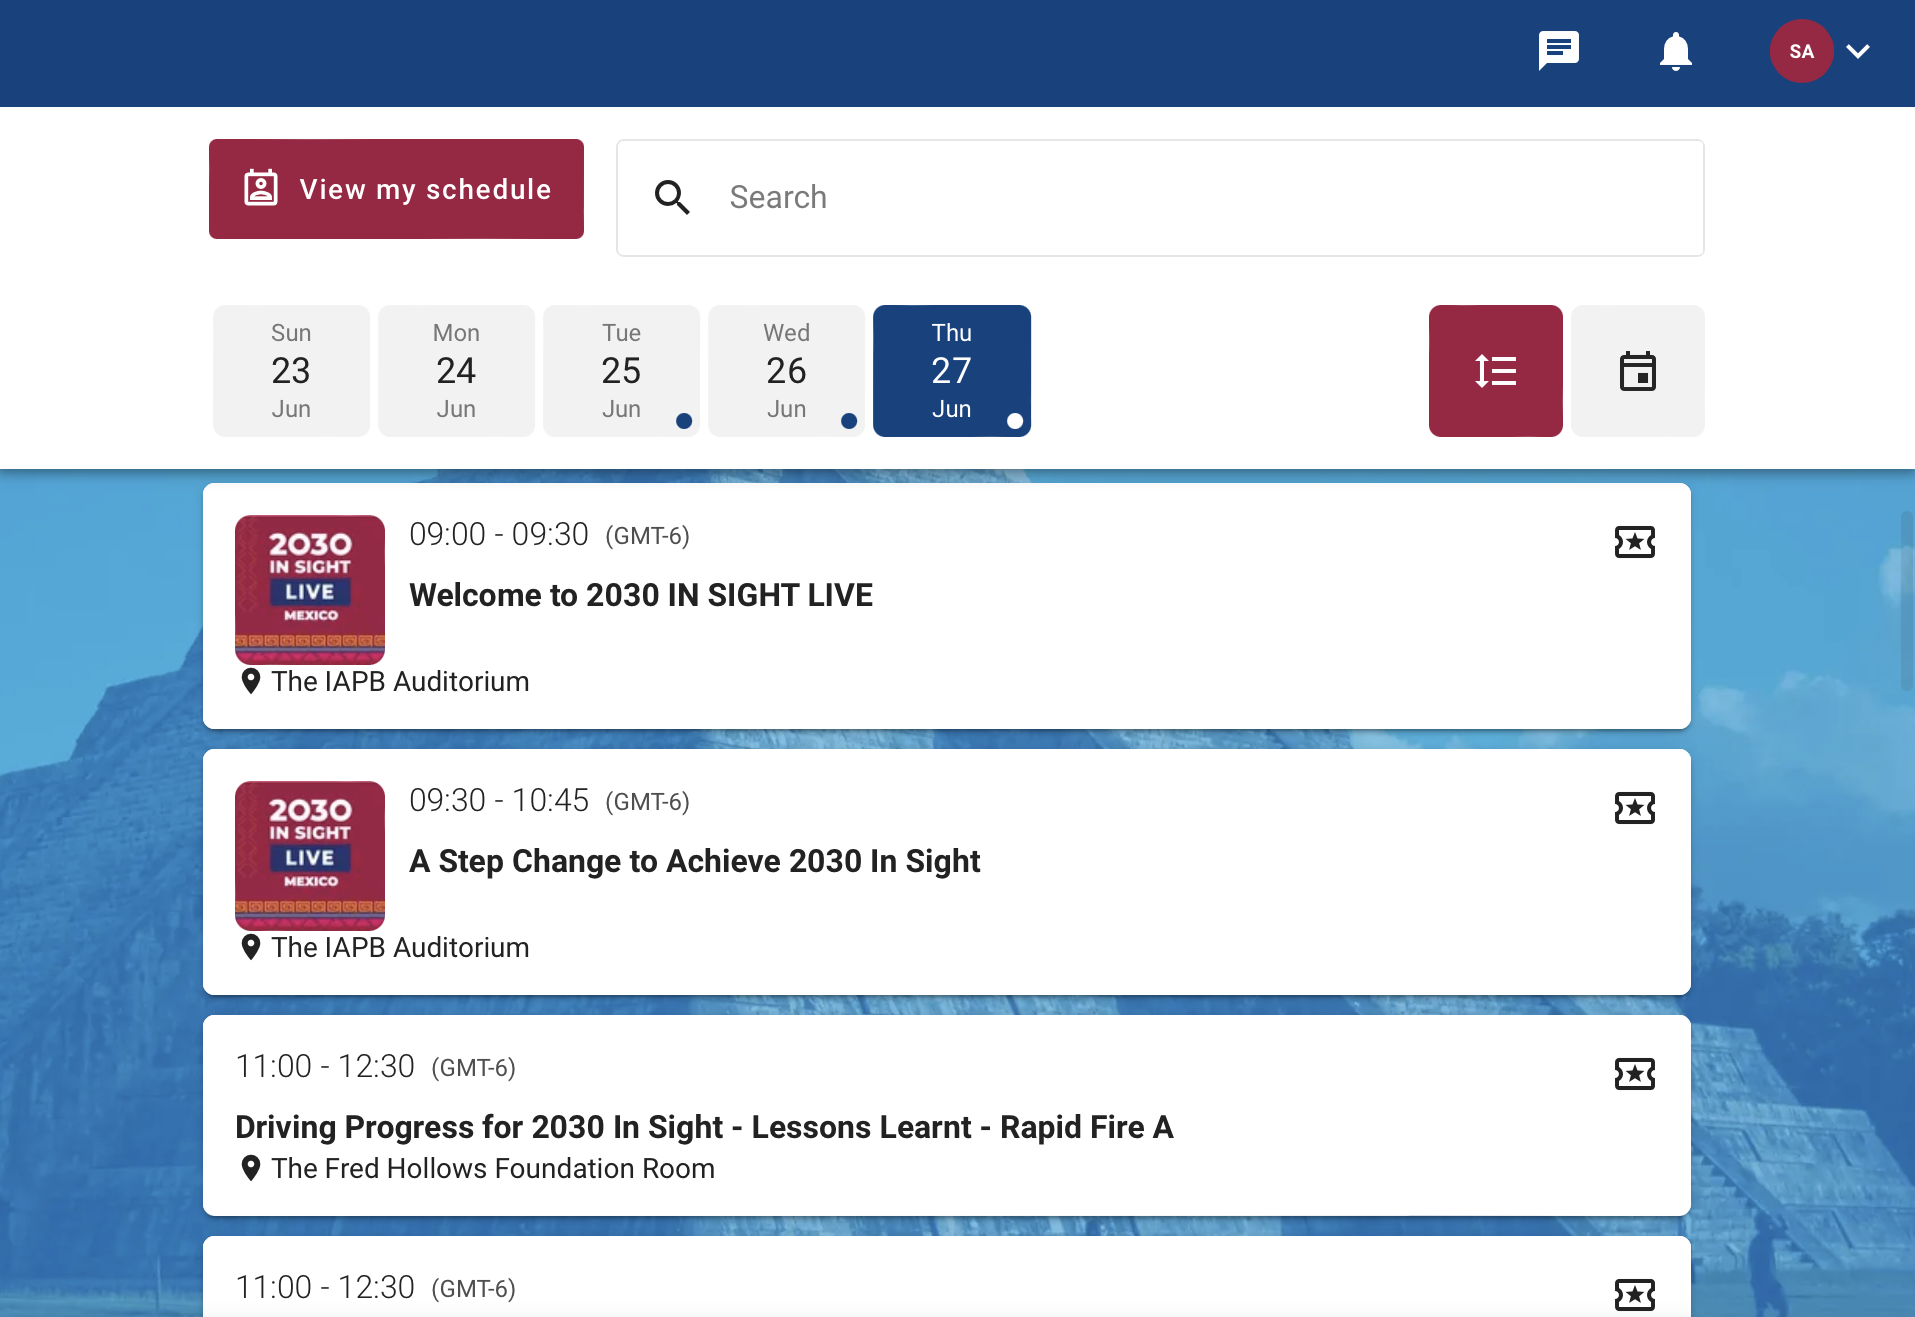
Task: Switch to Tue 25 Jun
Action: pyautogui.click(x=621, y=371)
